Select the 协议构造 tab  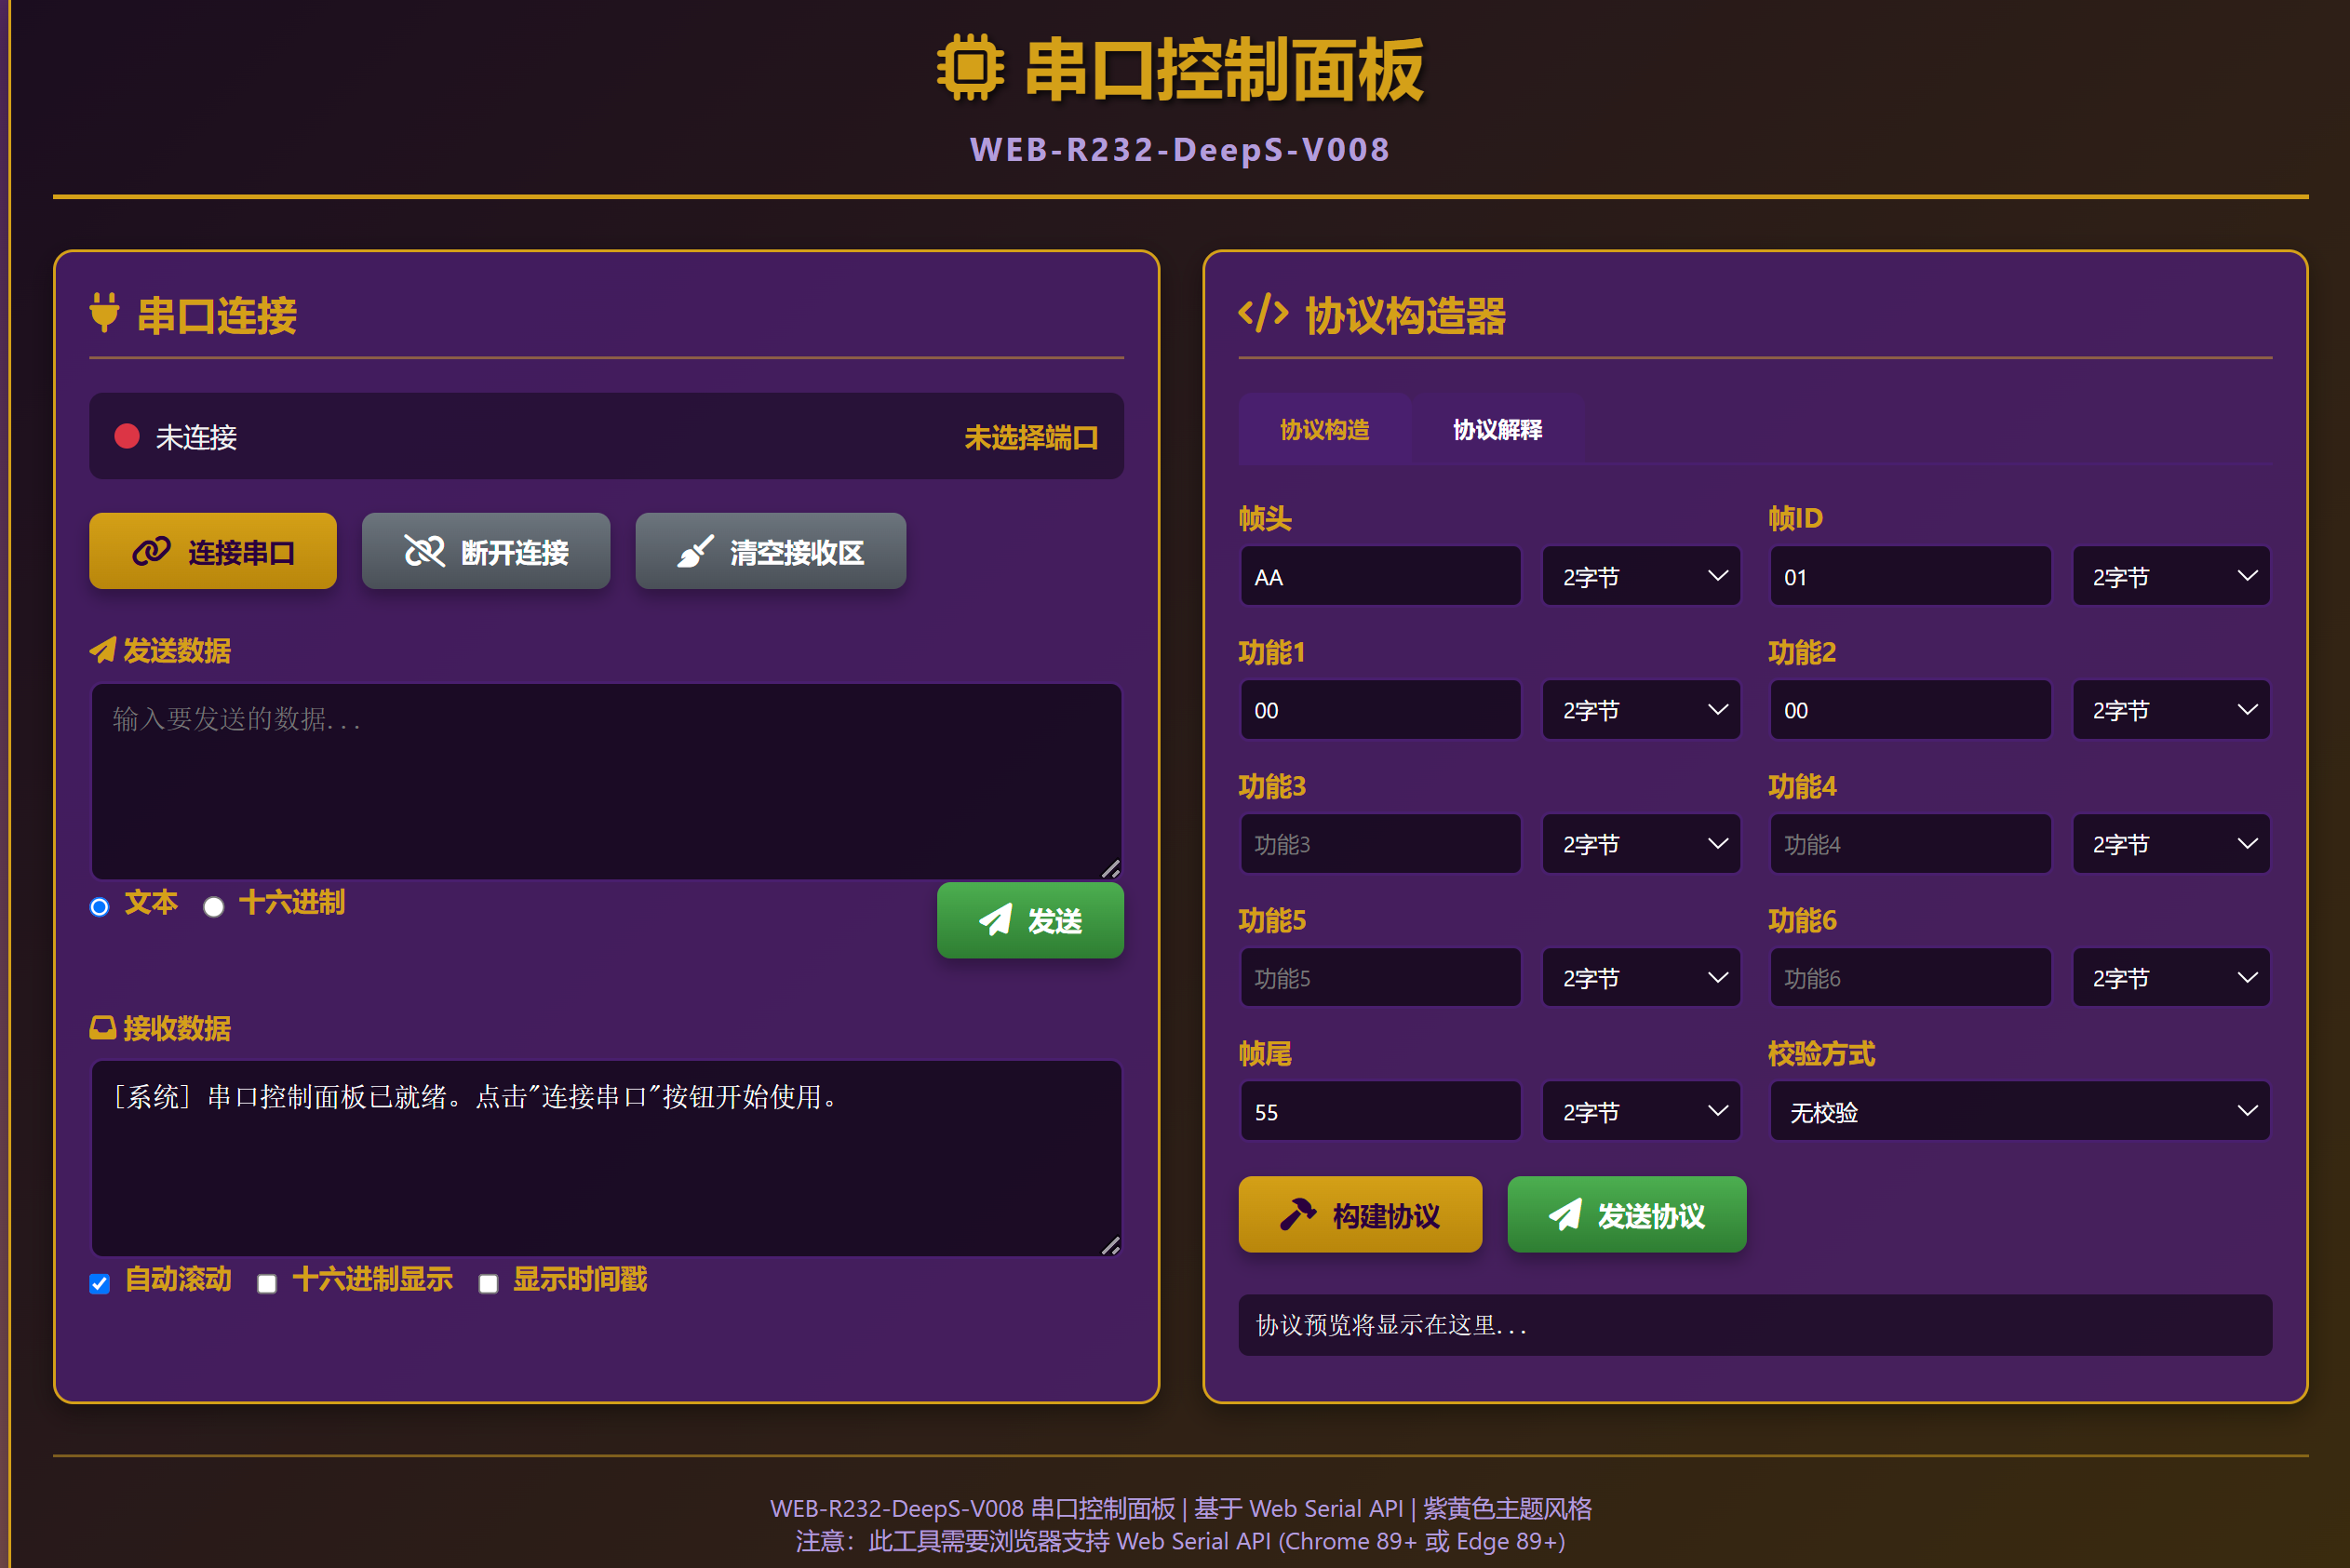pos(1324,430)
